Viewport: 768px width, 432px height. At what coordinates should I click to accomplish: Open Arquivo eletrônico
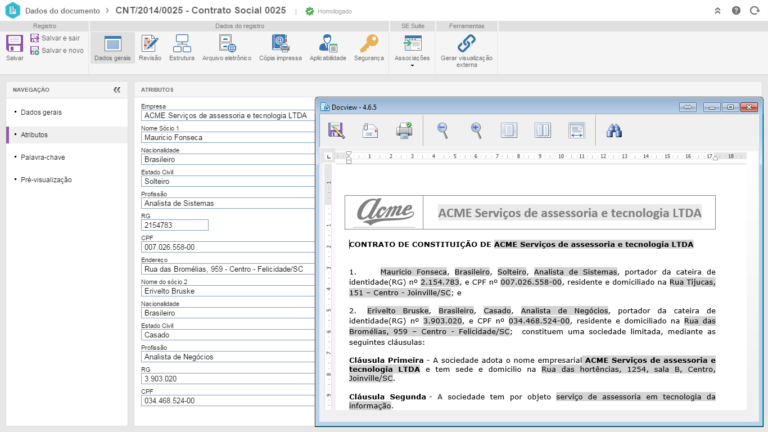click(x=226, y=45)
